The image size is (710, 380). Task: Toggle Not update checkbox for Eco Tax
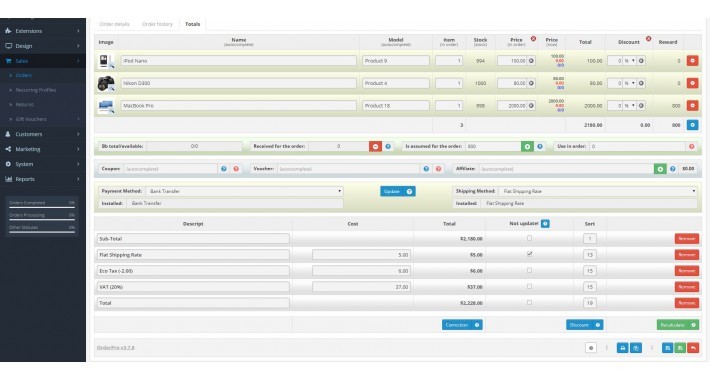pyautogui.click(x=529, y=270)
